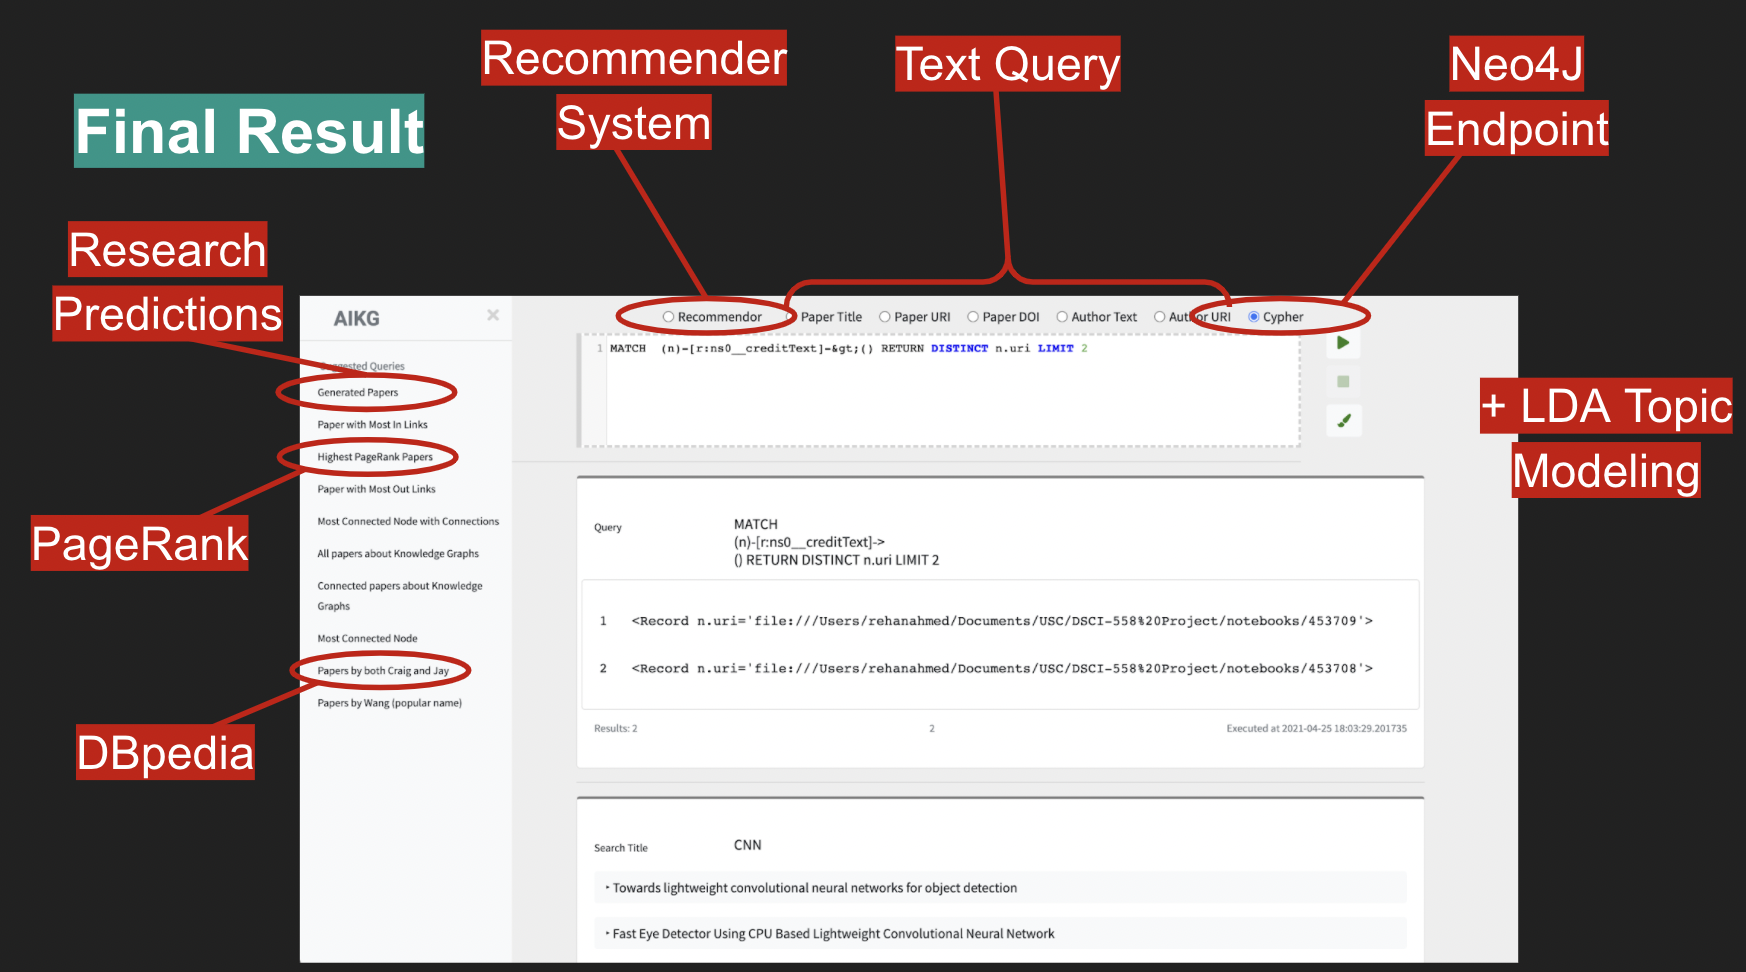Select the Recommendor radio option
The width and height of the screenshot is (1746, 972).
(668, 317)
